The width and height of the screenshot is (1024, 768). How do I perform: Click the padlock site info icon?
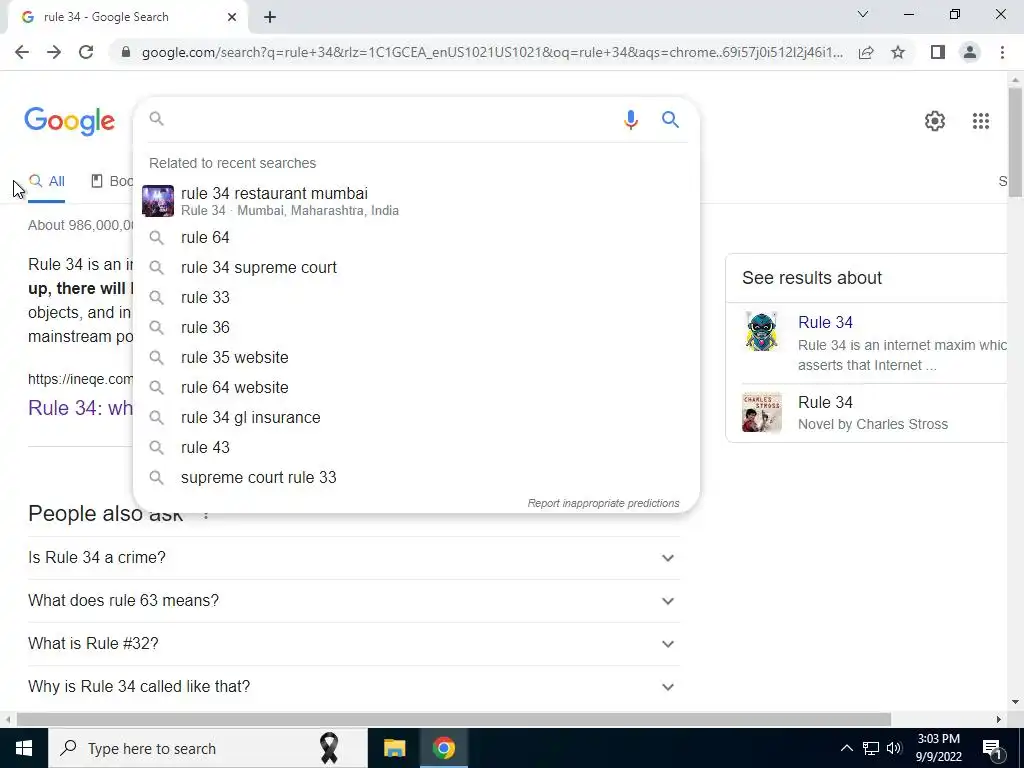coord(126,52)
